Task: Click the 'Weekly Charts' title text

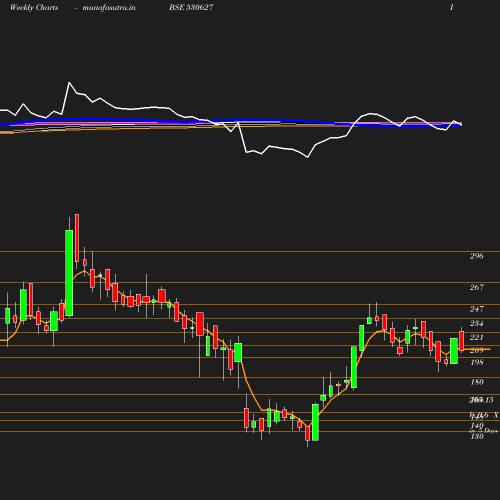Action: [34, 7]
